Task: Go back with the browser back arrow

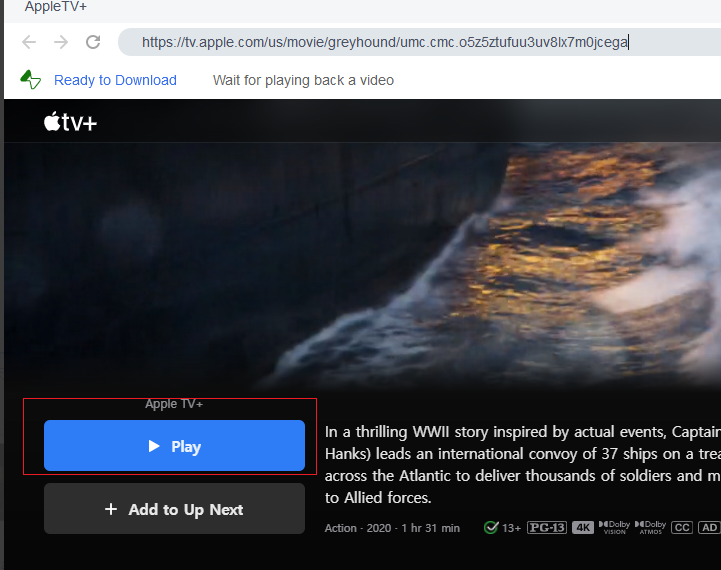Action: coord(29,42)
